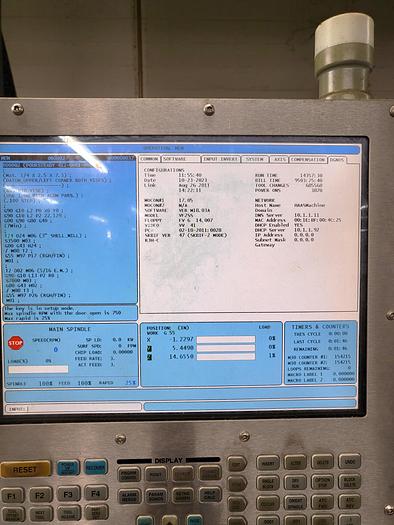Select the red STOP spindle icon

click(x=15, y=343)
